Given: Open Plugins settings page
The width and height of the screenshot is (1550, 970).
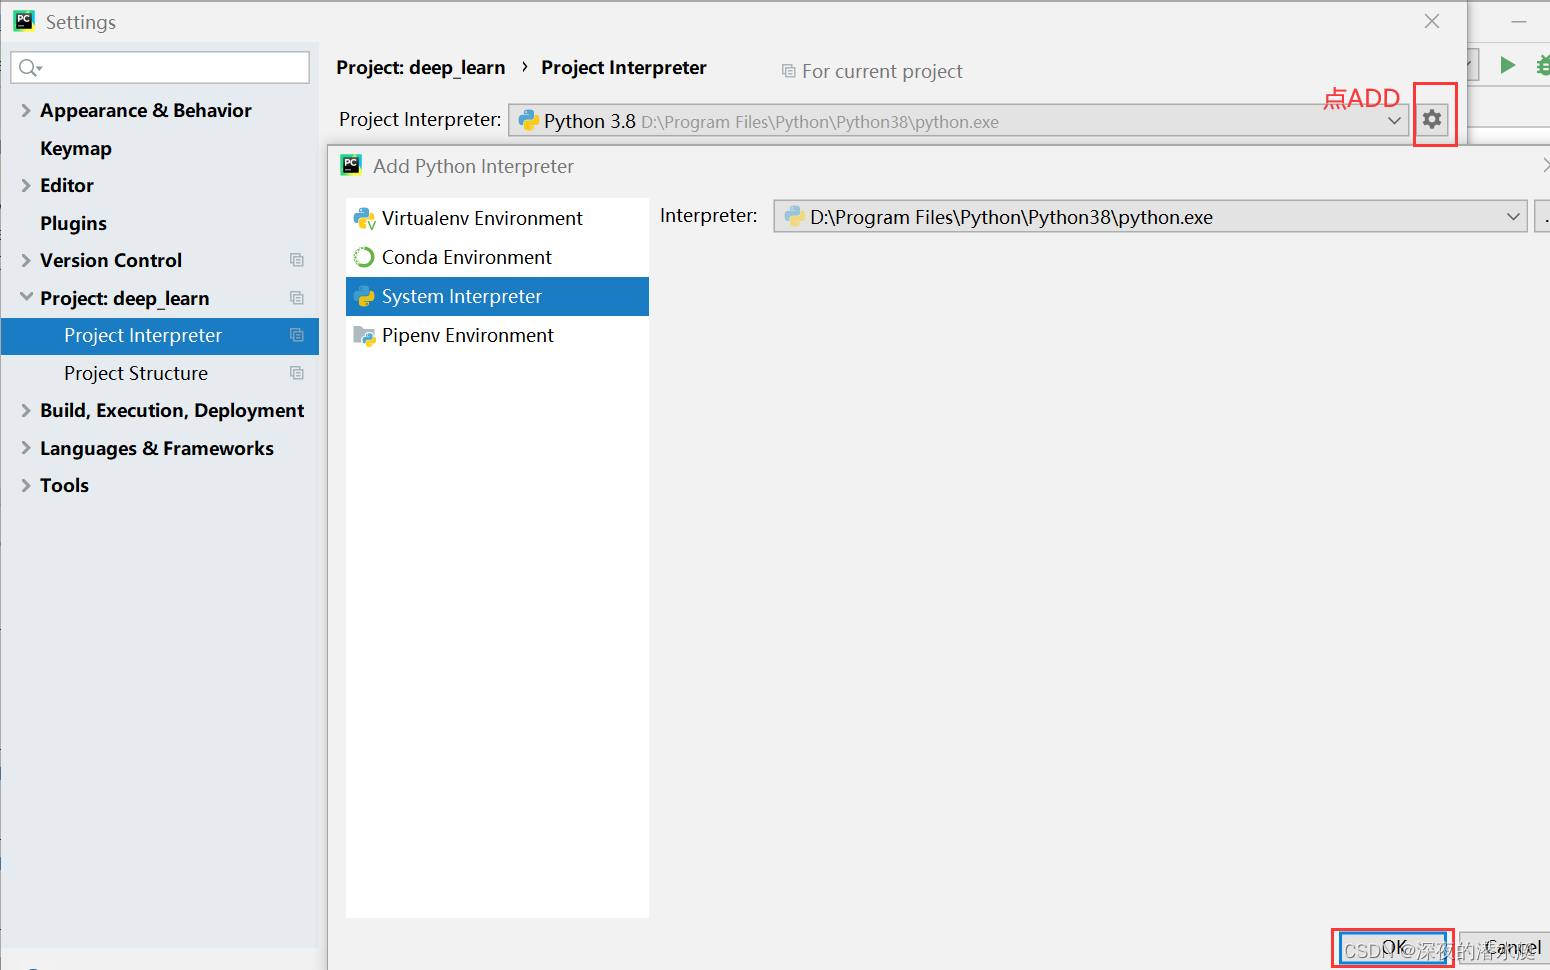Looking at the screenshot, I should (x=73, y=223).
